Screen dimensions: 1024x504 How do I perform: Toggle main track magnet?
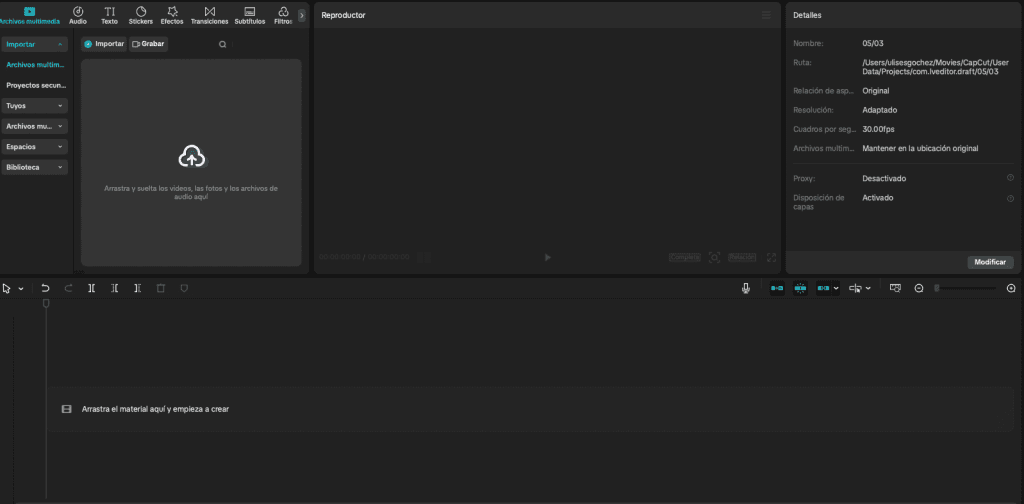point(777,288)
